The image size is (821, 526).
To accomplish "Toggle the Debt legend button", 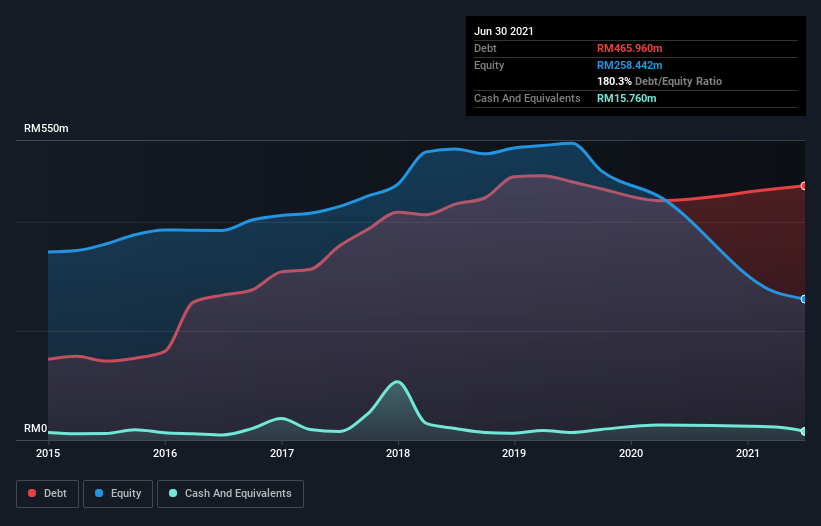I will (x=48, y=494).
